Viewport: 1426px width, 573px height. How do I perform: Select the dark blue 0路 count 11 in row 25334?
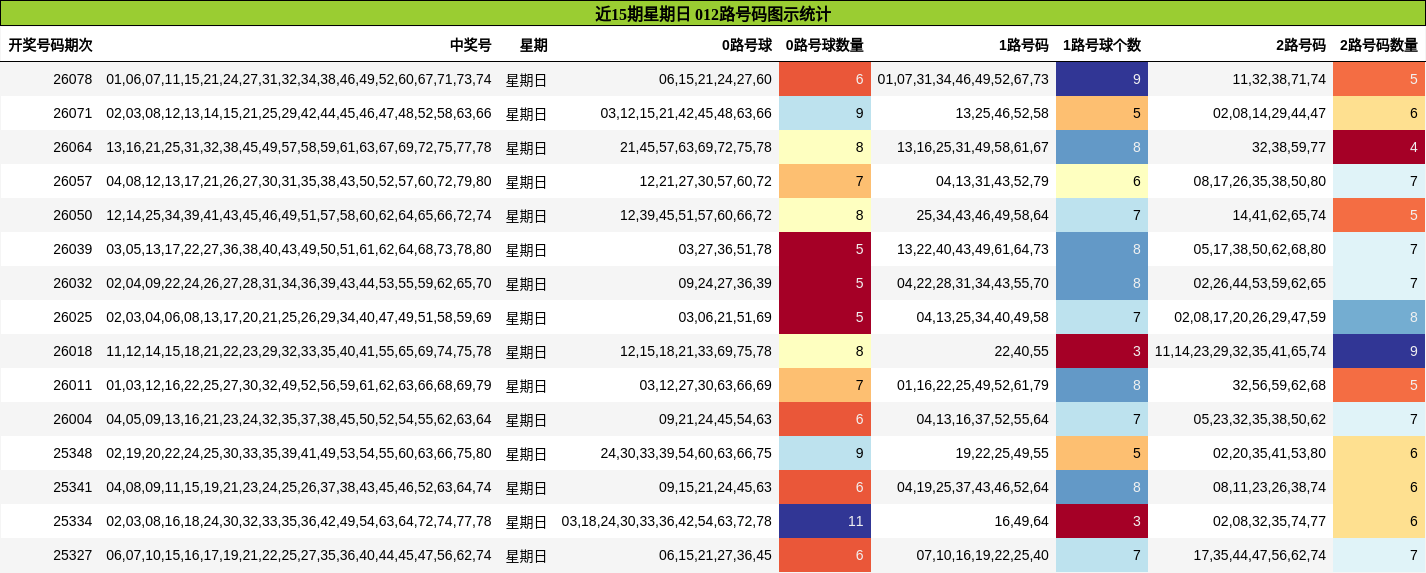pos(825,521)
